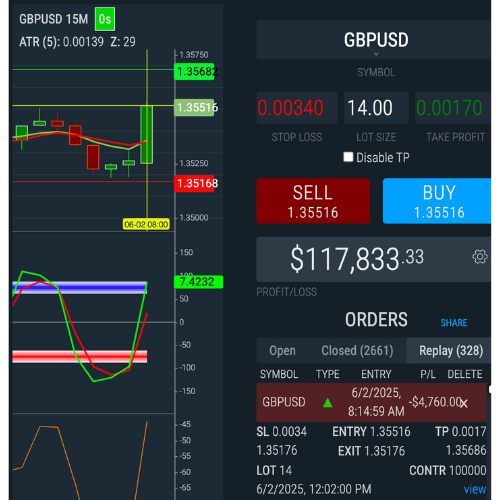Click the TYPE column header
Image resolution: width=500 pixels, height=500 pixels.
(x=328, y=374)
